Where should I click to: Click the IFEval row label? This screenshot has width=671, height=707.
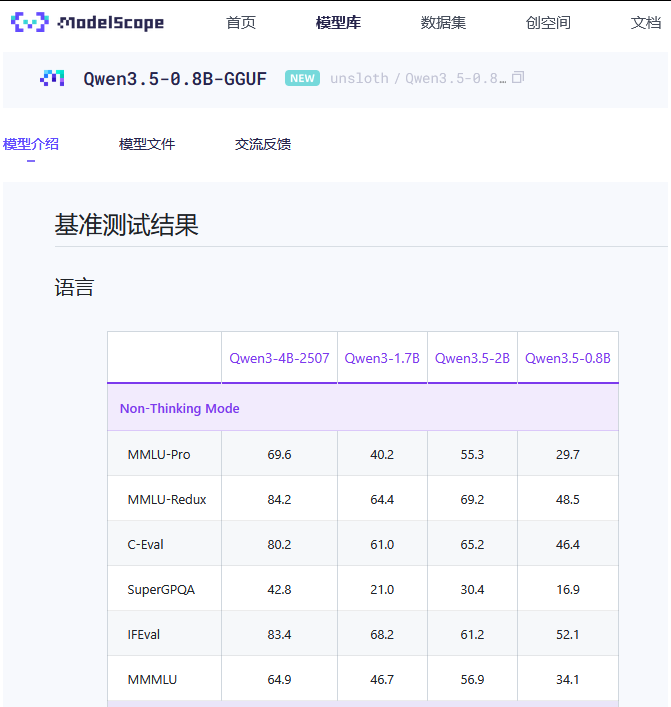click(143, 635)
